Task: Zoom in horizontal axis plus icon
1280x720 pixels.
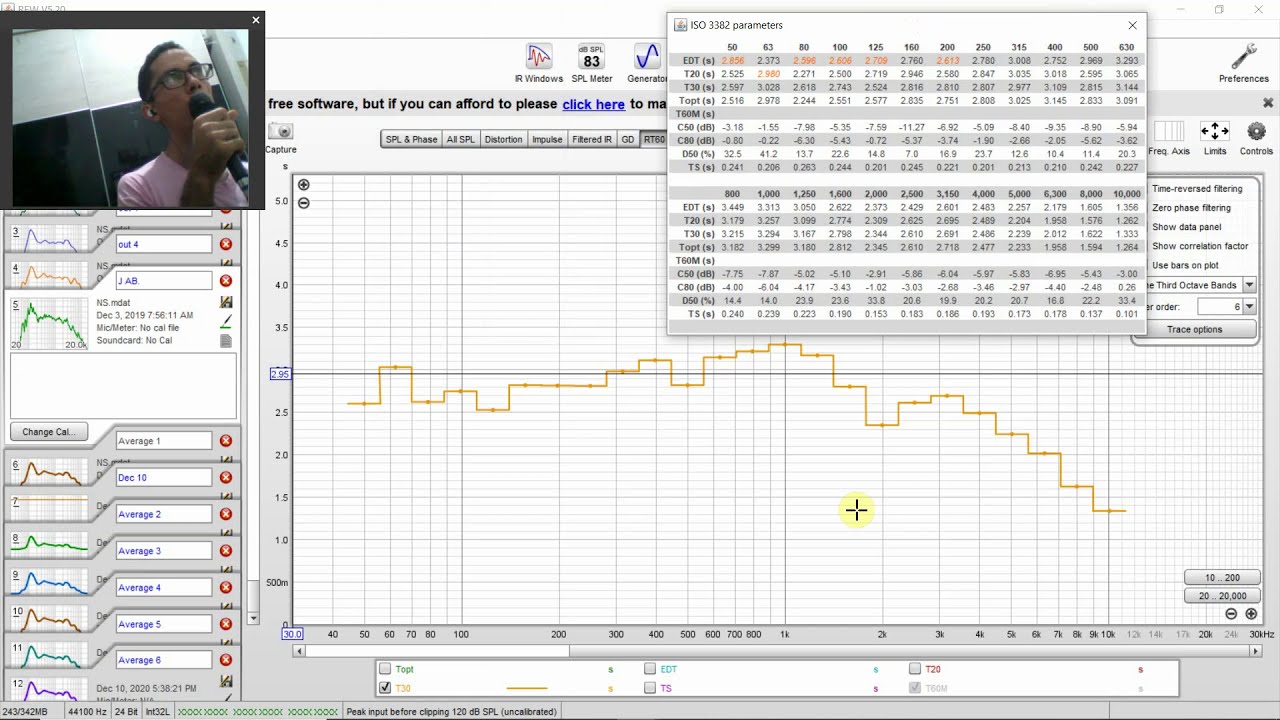Action: point(1250,614)
